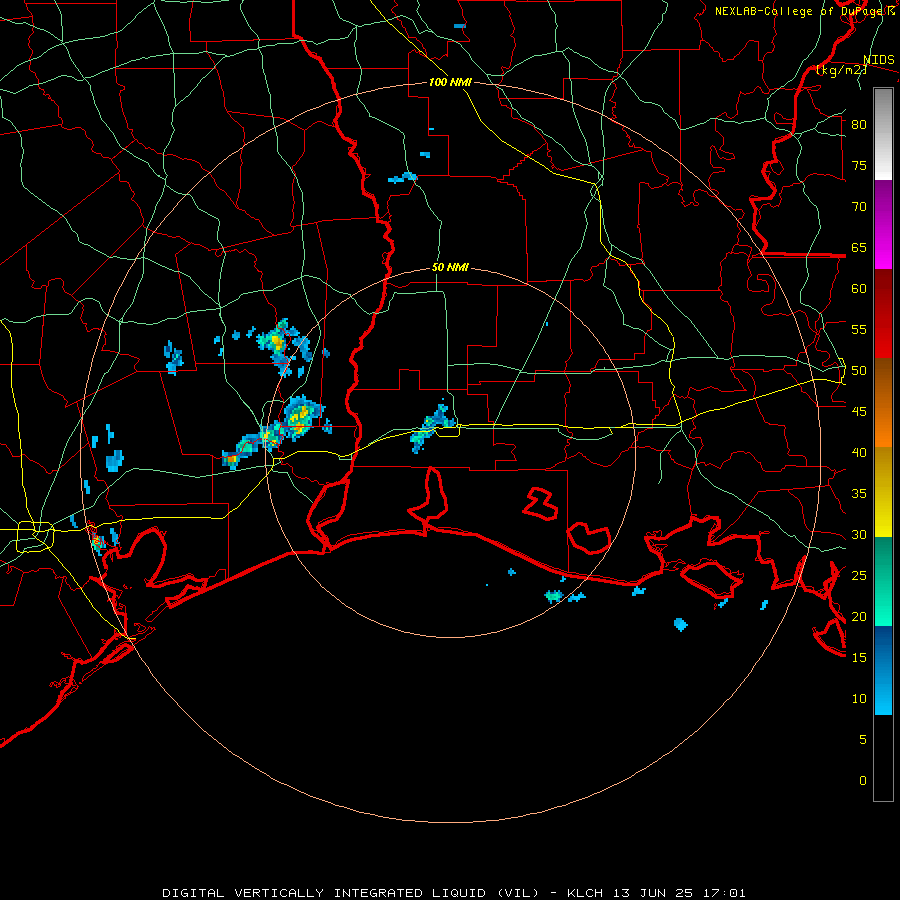
Task: Click the 15 value on the color scale
Action: 859,658
